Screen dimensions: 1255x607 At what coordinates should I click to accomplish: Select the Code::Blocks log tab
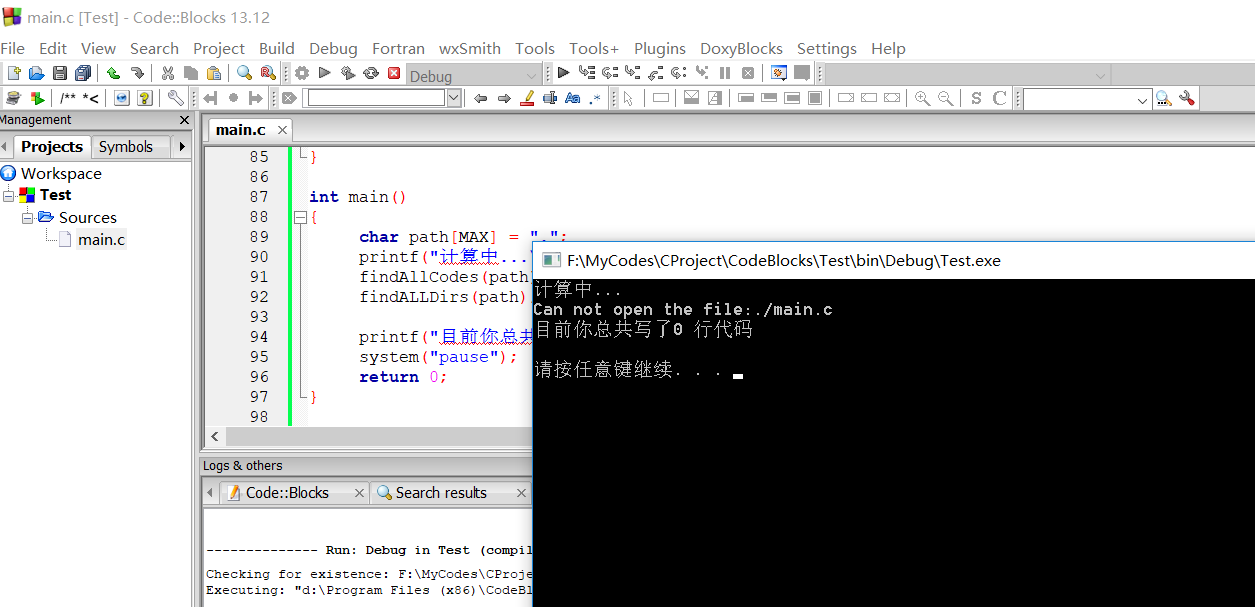point(287,492)
